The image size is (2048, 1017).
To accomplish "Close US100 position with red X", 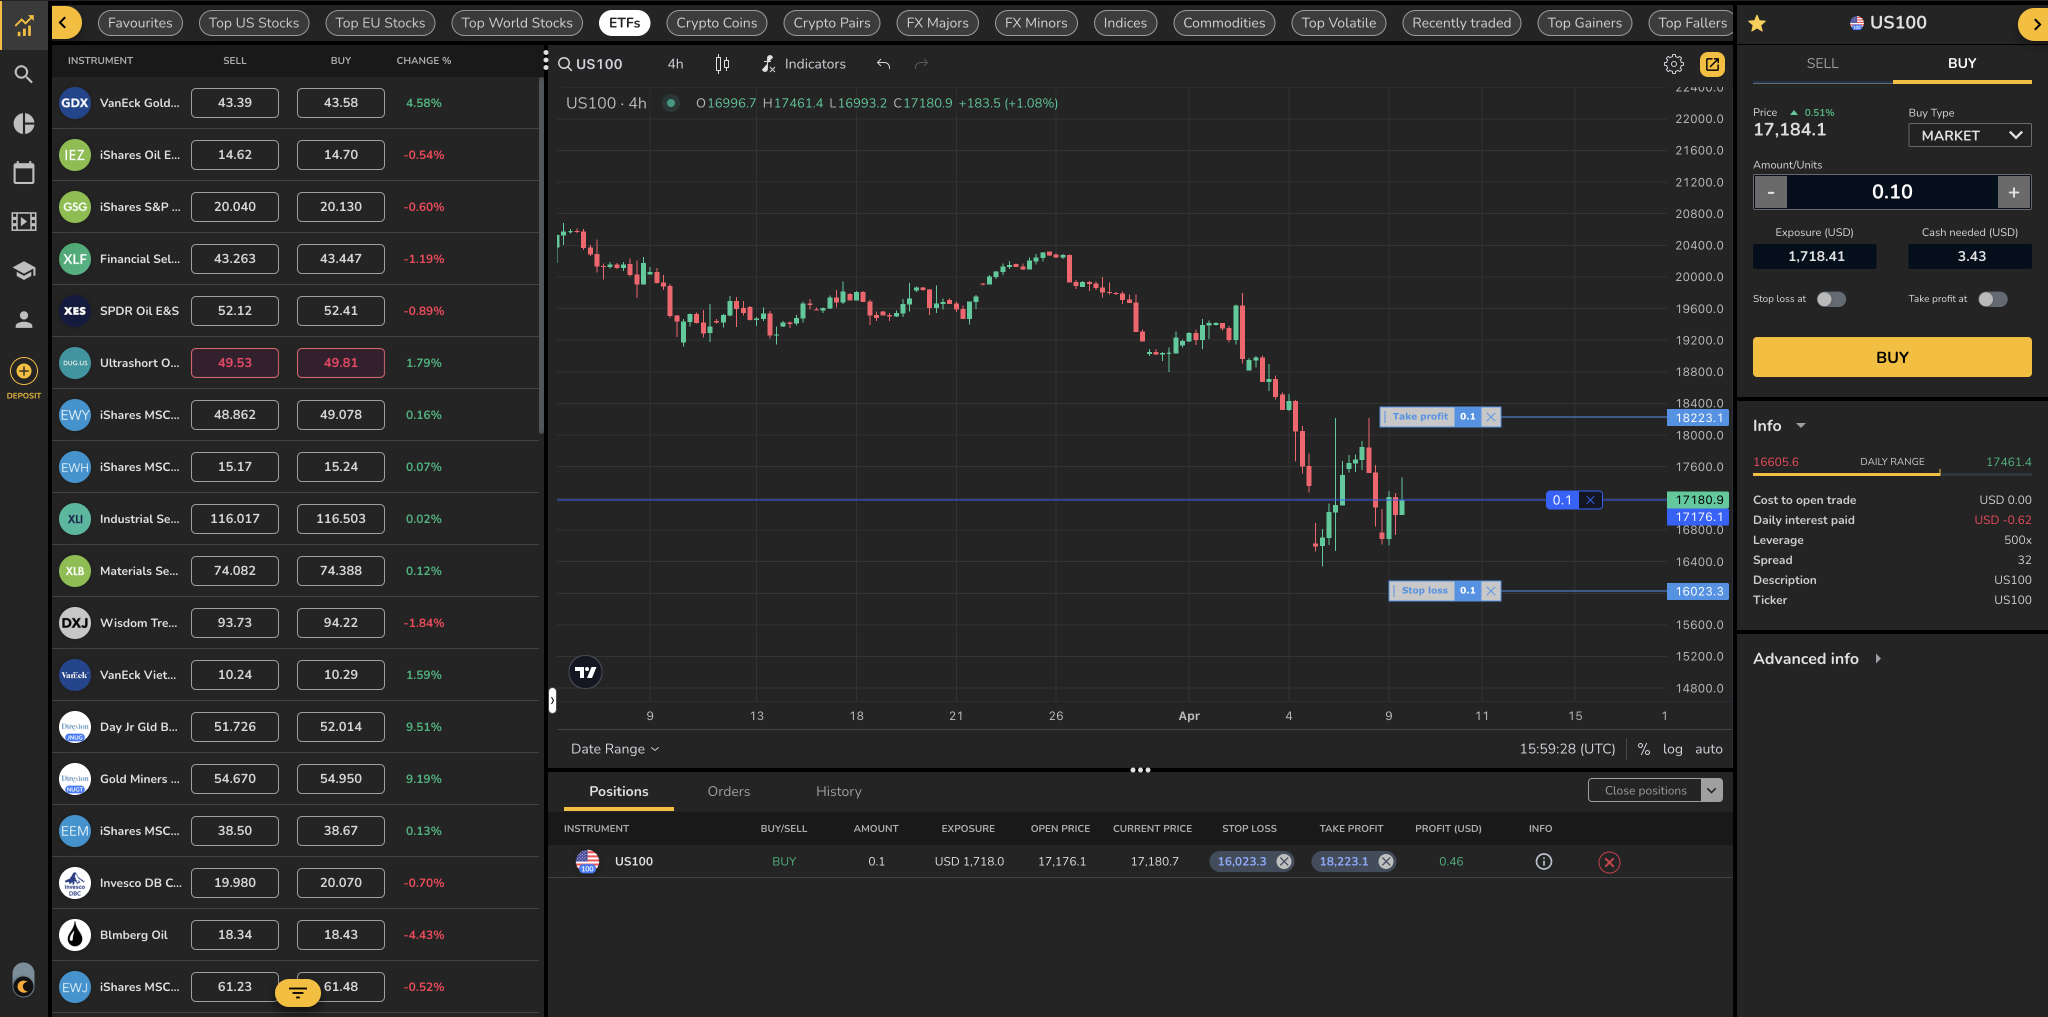I will [1609, 862].
